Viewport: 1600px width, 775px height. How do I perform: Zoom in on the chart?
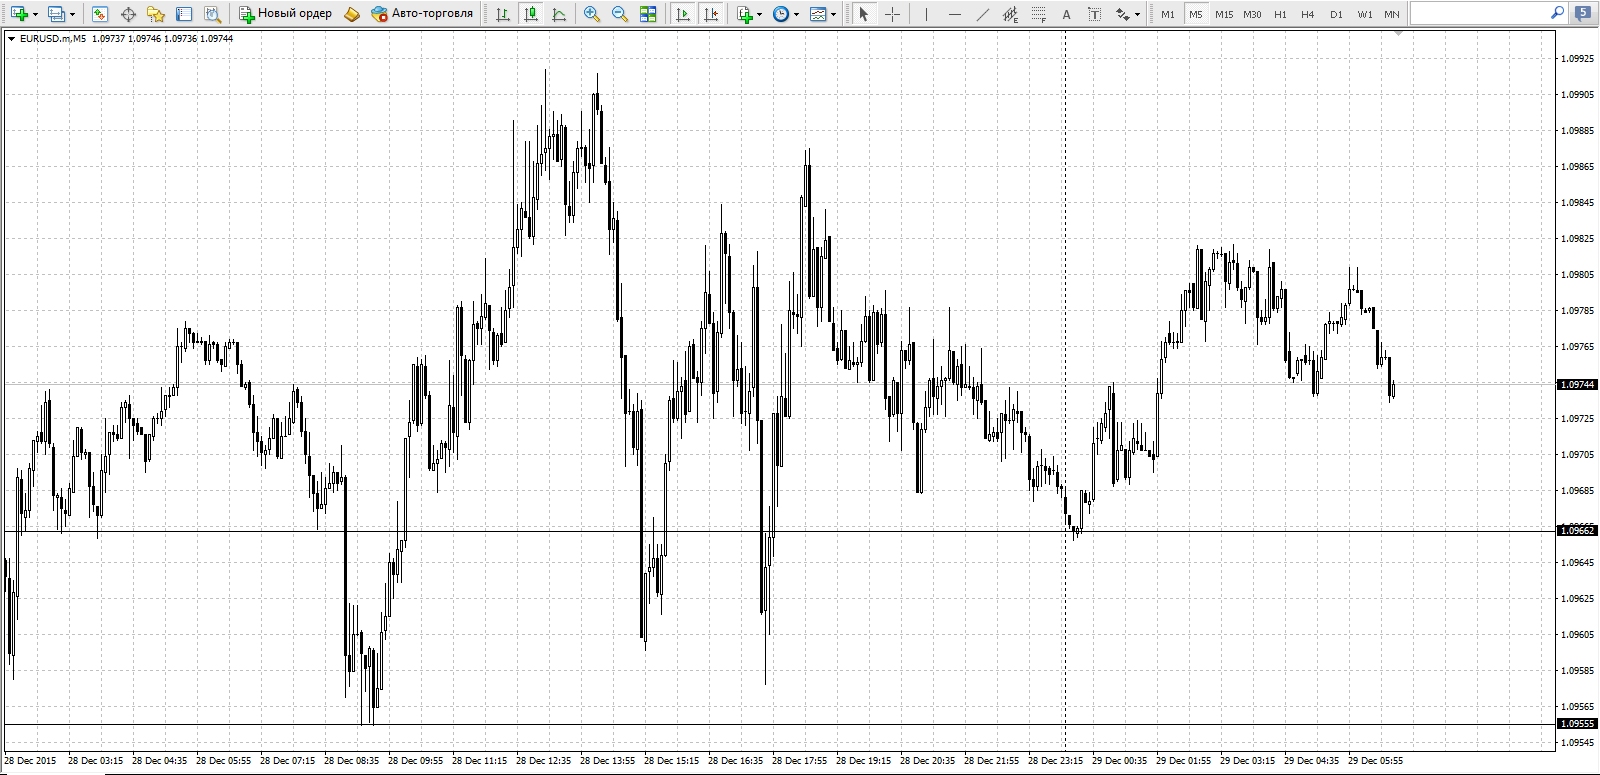point(592,14)
